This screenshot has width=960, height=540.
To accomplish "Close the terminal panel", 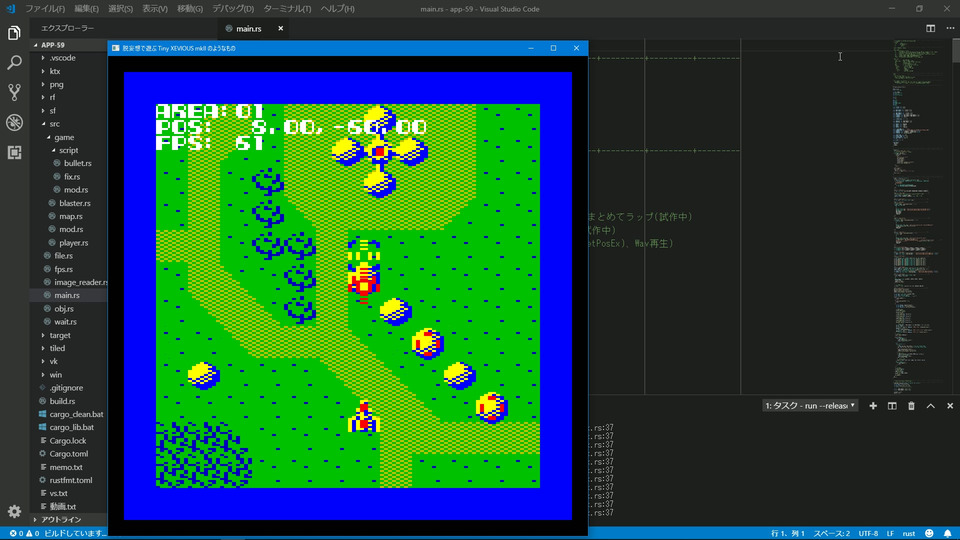I will 950,406.
